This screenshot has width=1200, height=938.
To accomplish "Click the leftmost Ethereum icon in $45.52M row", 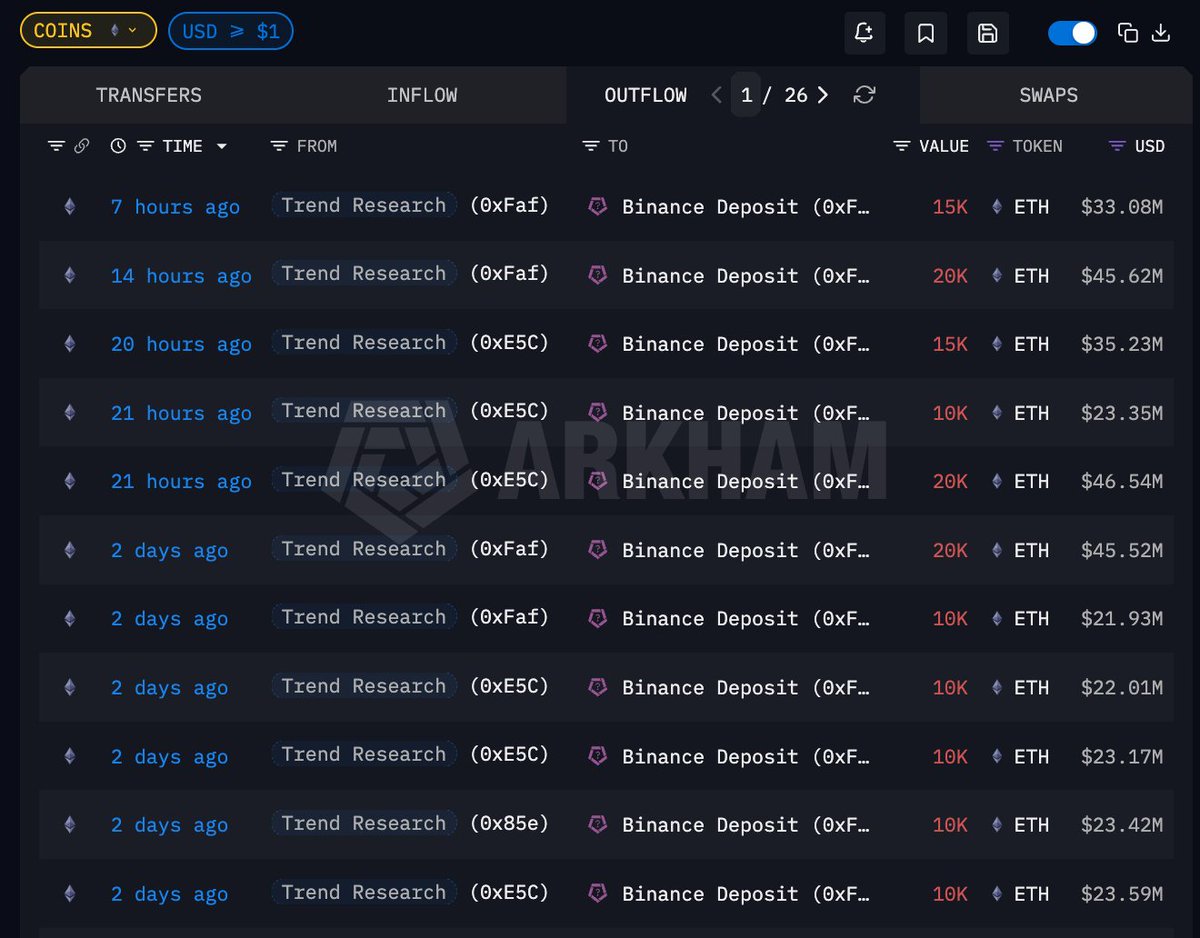I will point(69,550).
